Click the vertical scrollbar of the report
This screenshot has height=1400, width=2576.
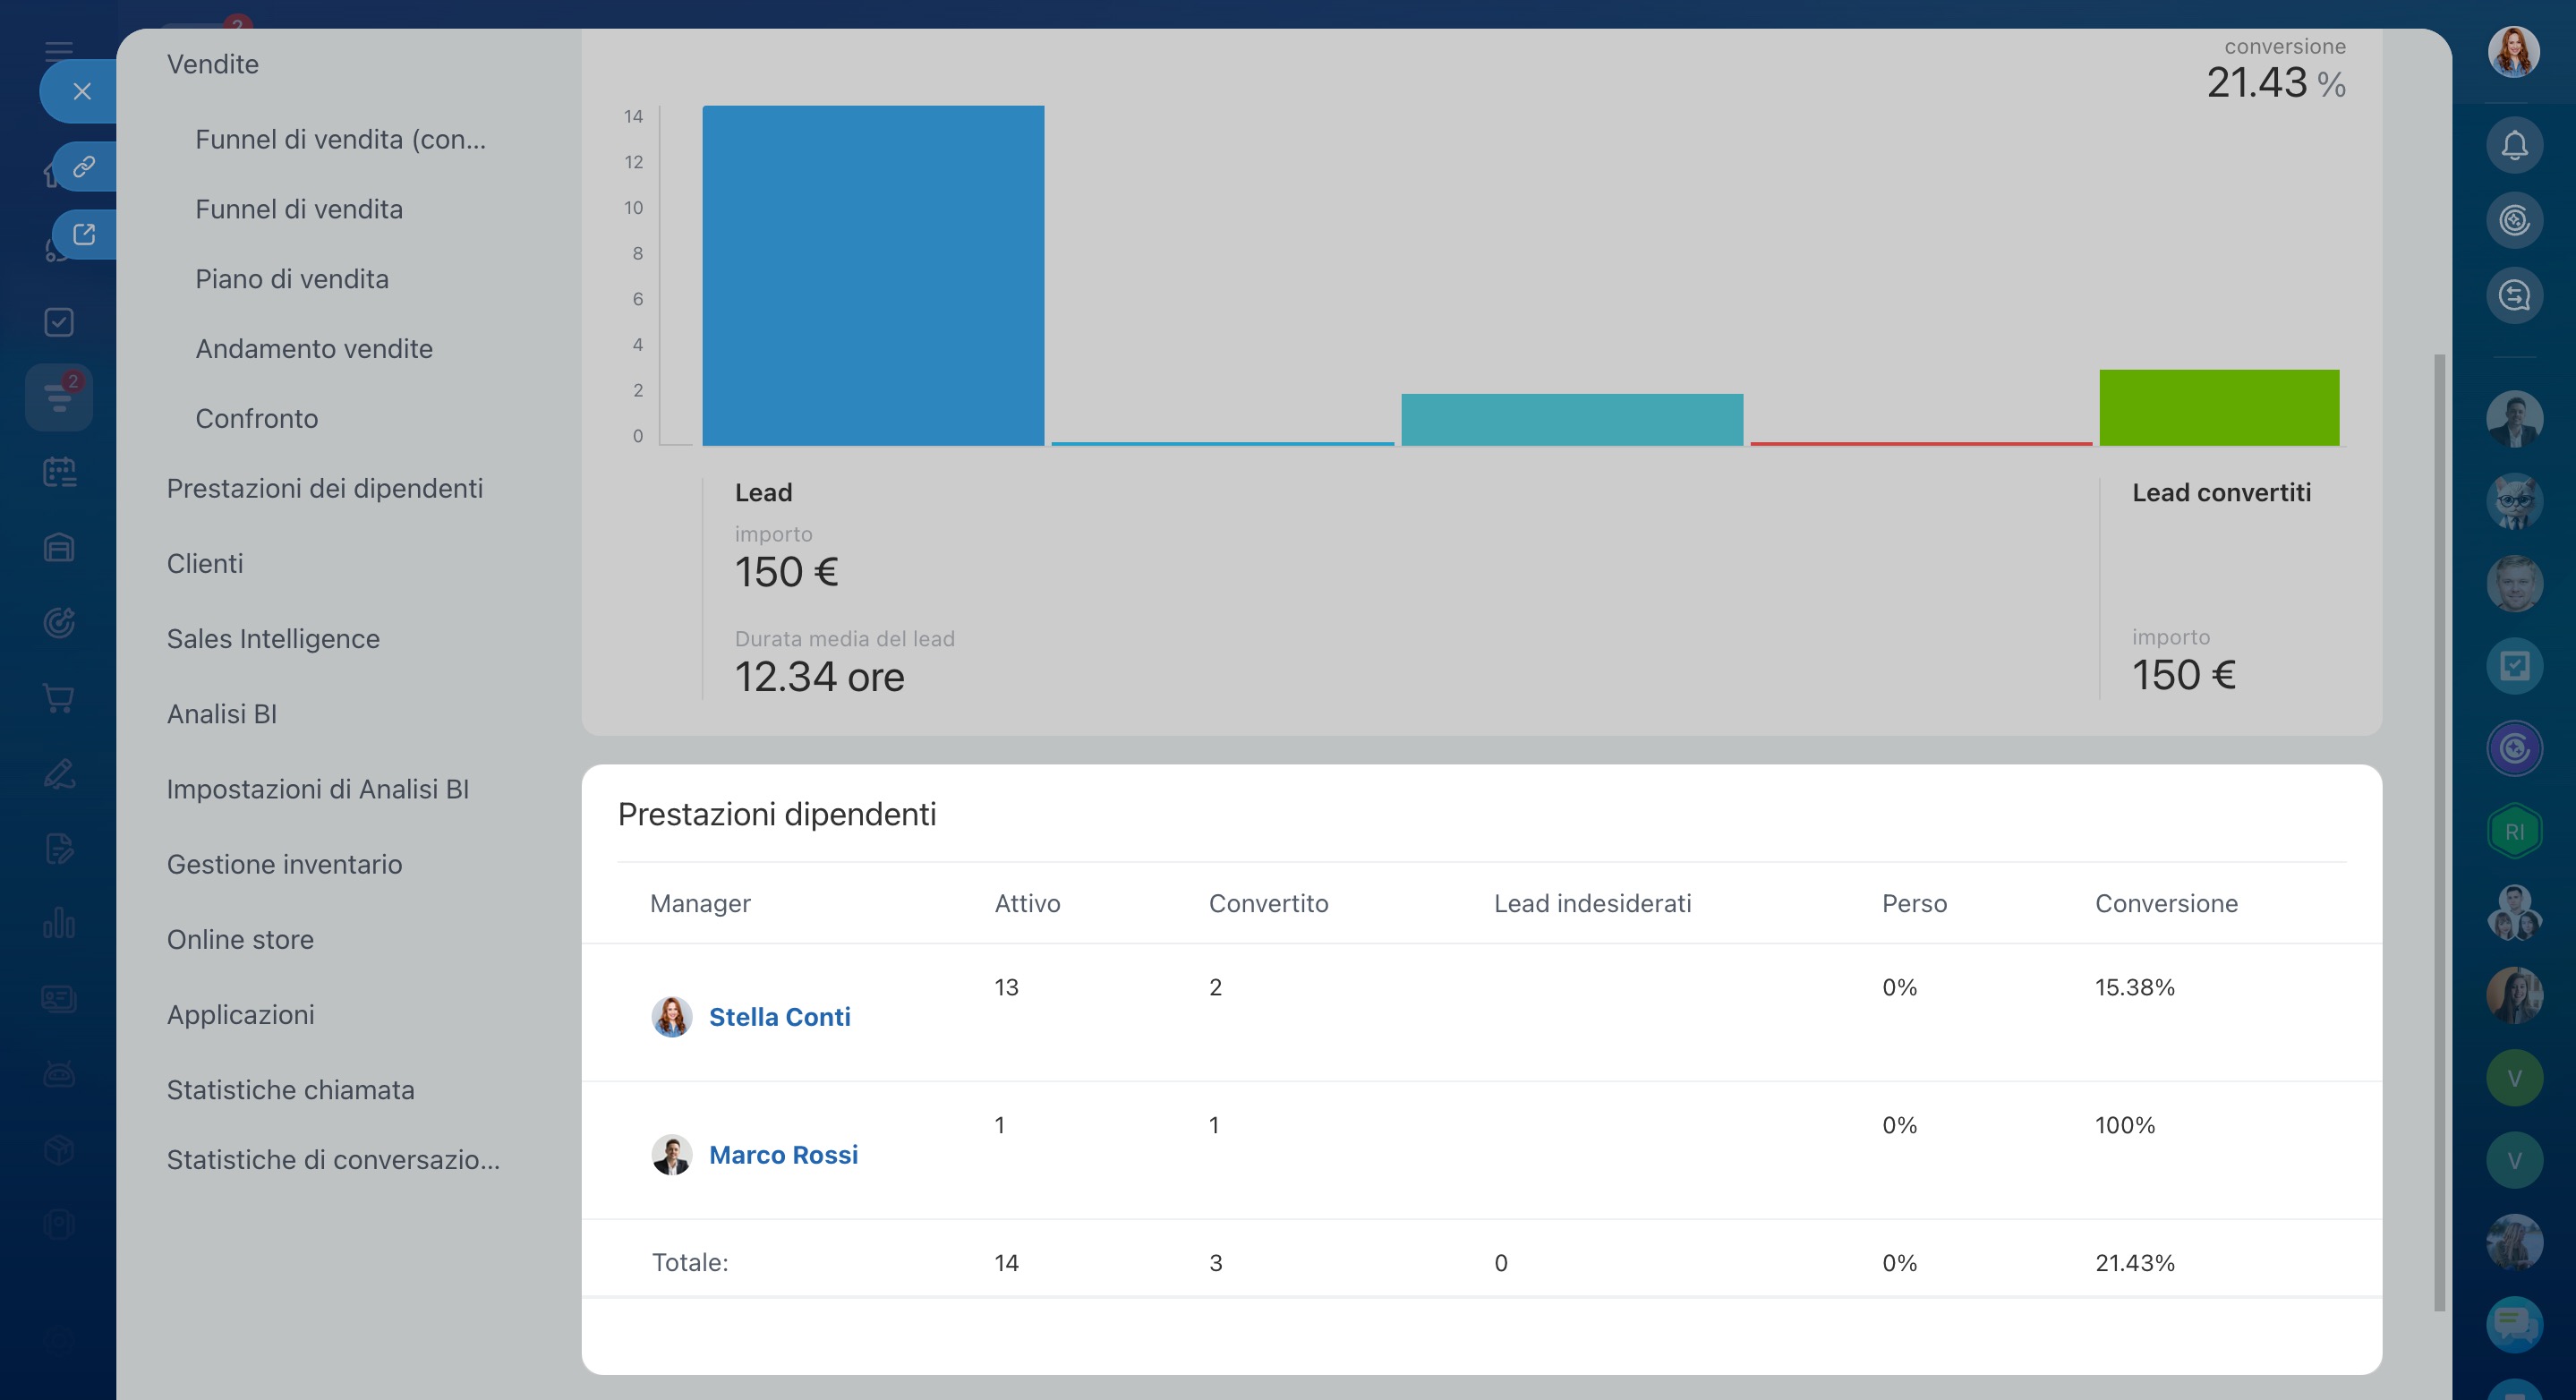pos(2439,830)
